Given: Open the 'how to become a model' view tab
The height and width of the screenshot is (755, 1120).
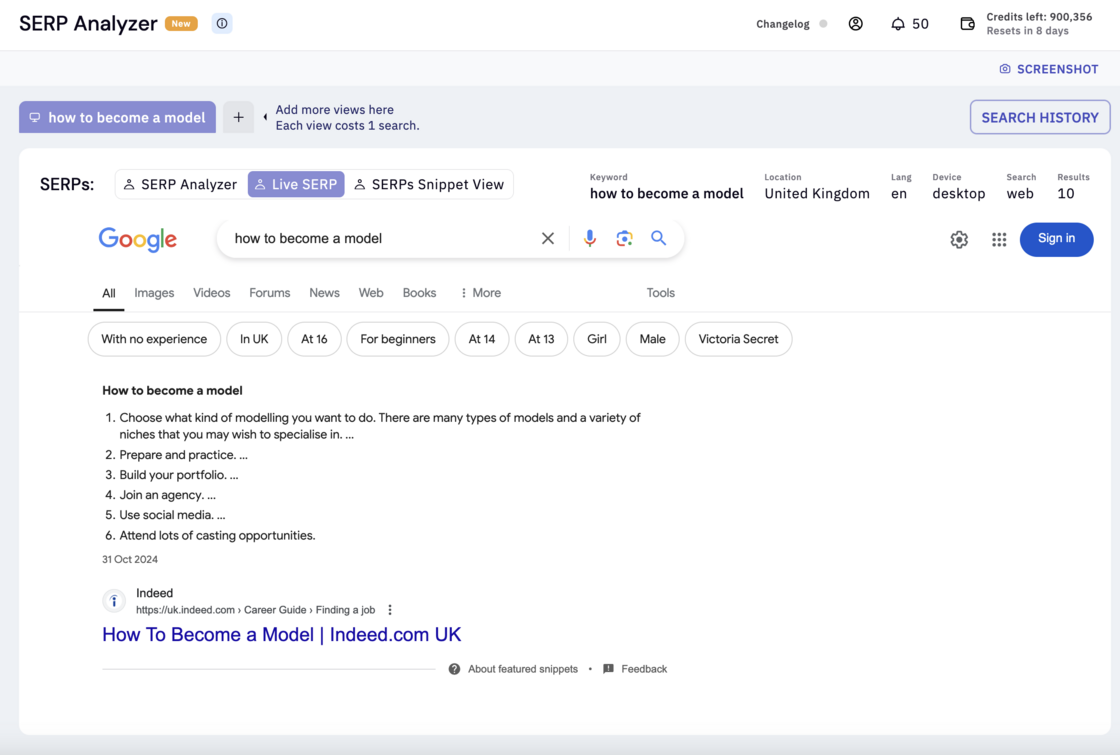Looking at the screenshot, I should [117, 117].
